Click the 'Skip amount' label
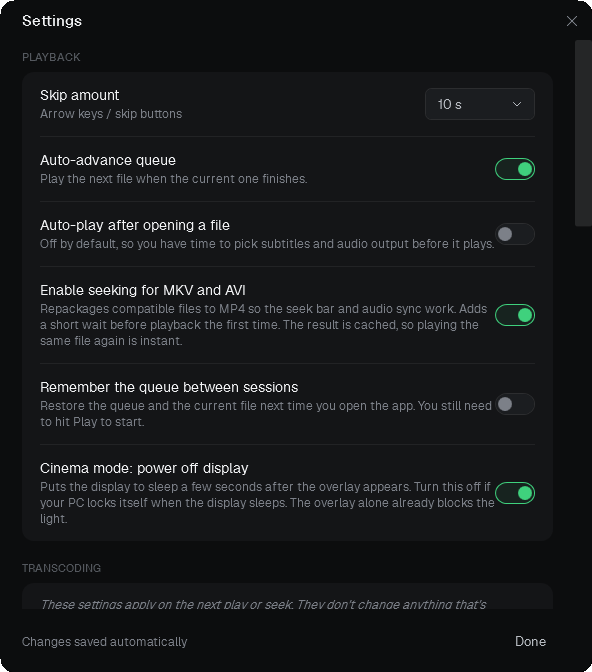 [x=79, y=95]
